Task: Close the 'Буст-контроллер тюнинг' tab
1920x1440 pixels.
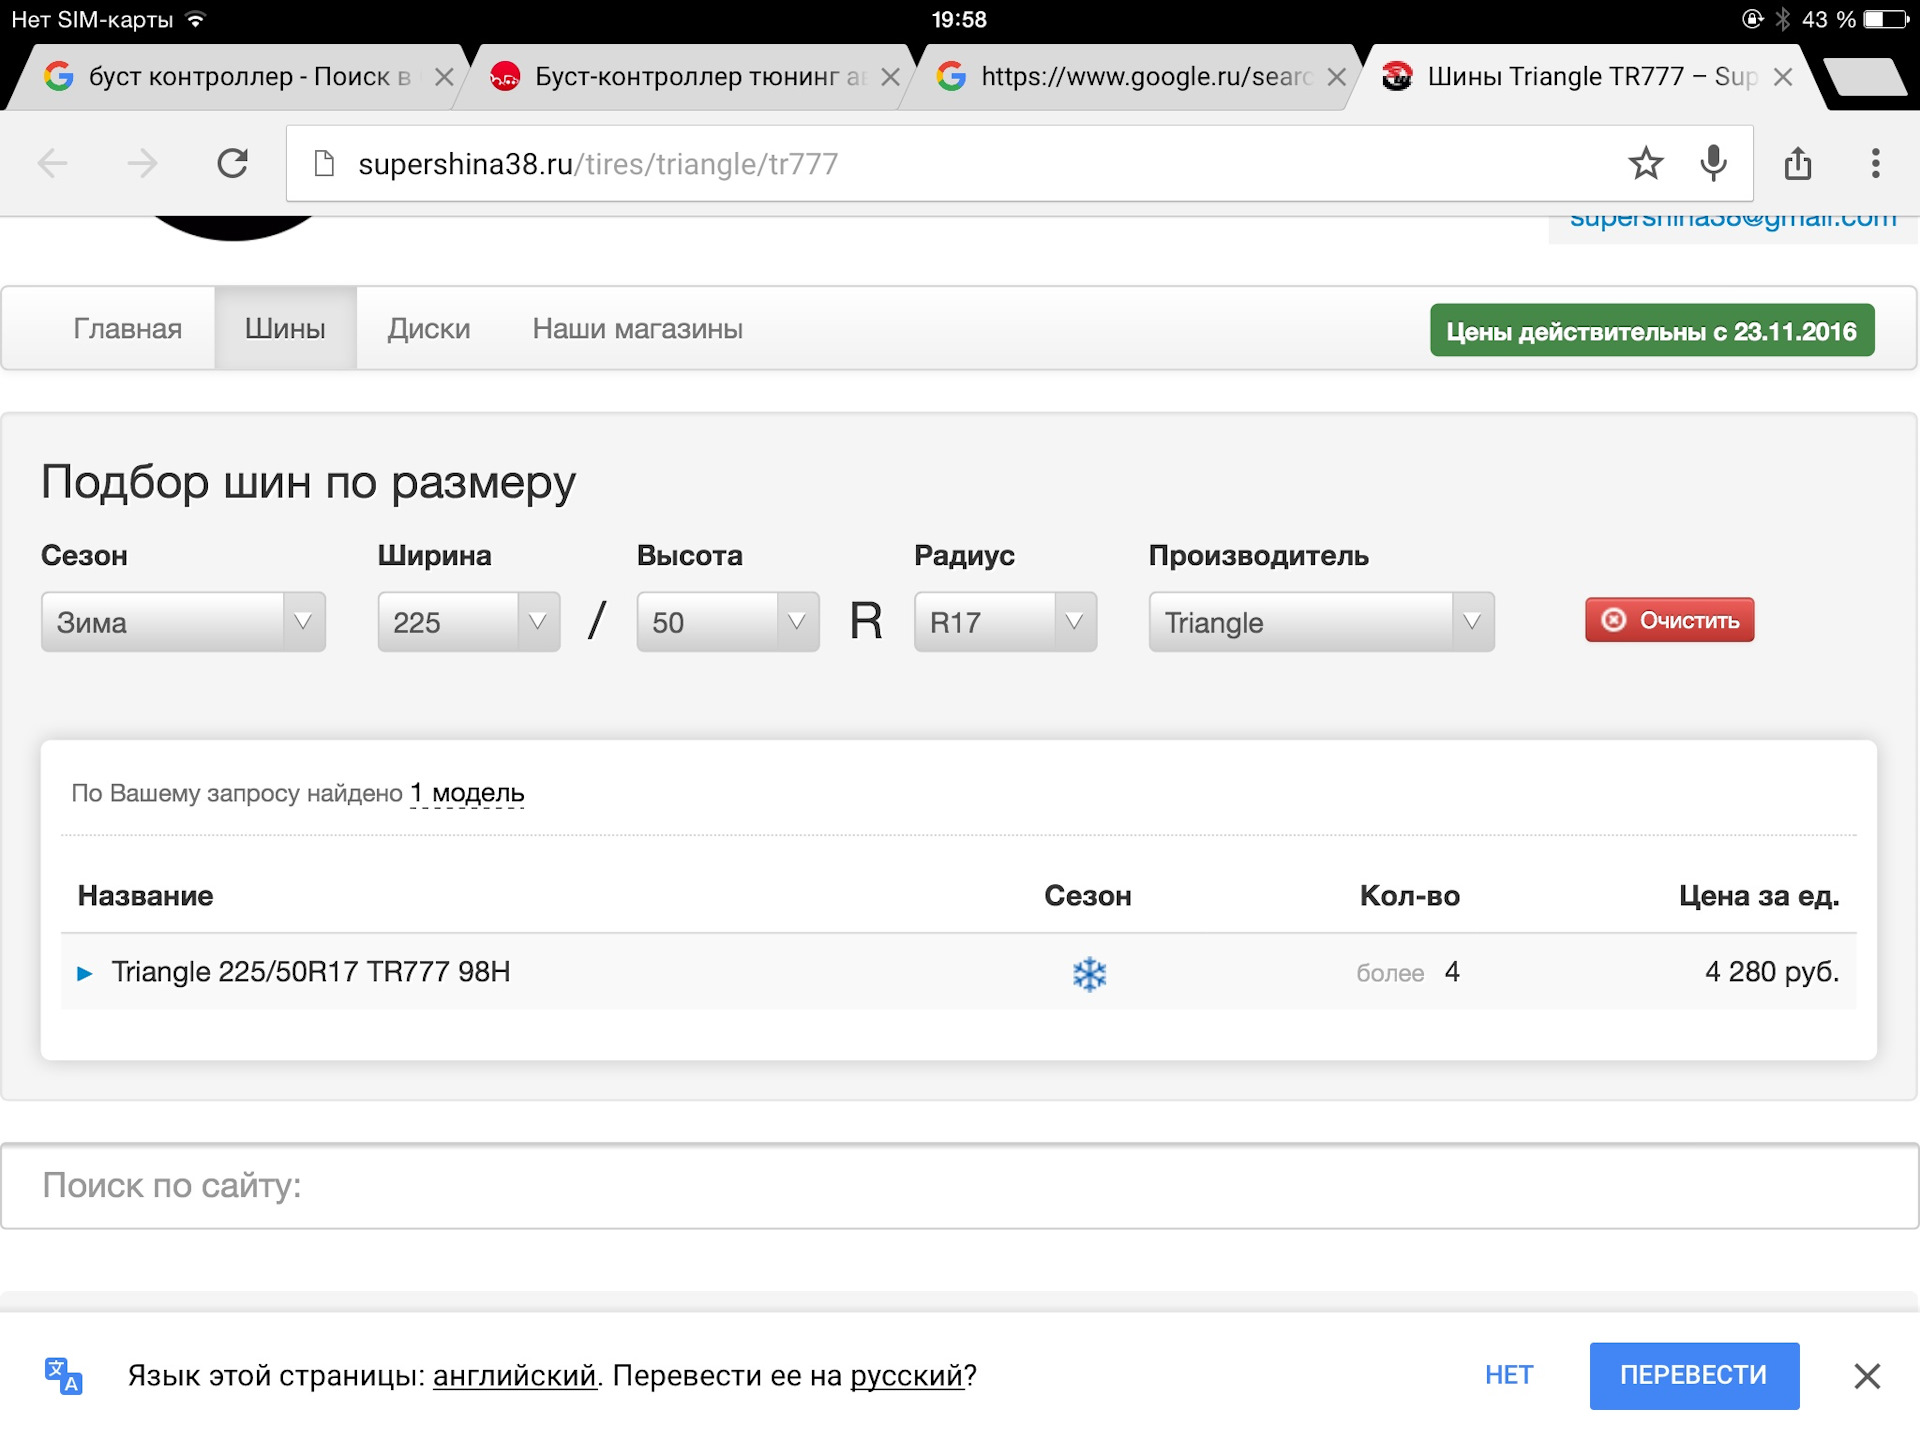Action: (x=890, y=77)
